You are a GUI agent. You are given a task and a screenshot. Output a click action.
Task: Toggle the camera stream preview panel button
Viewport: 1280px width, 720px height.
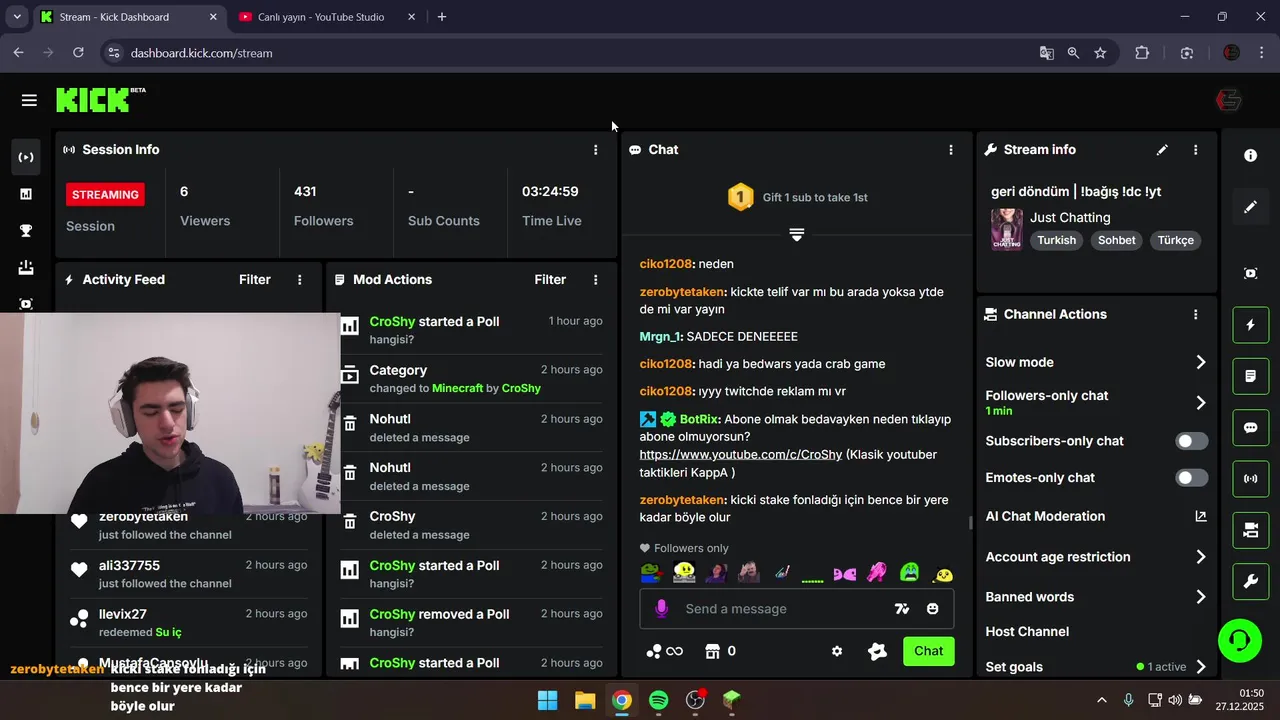(x=1250, y=530)
